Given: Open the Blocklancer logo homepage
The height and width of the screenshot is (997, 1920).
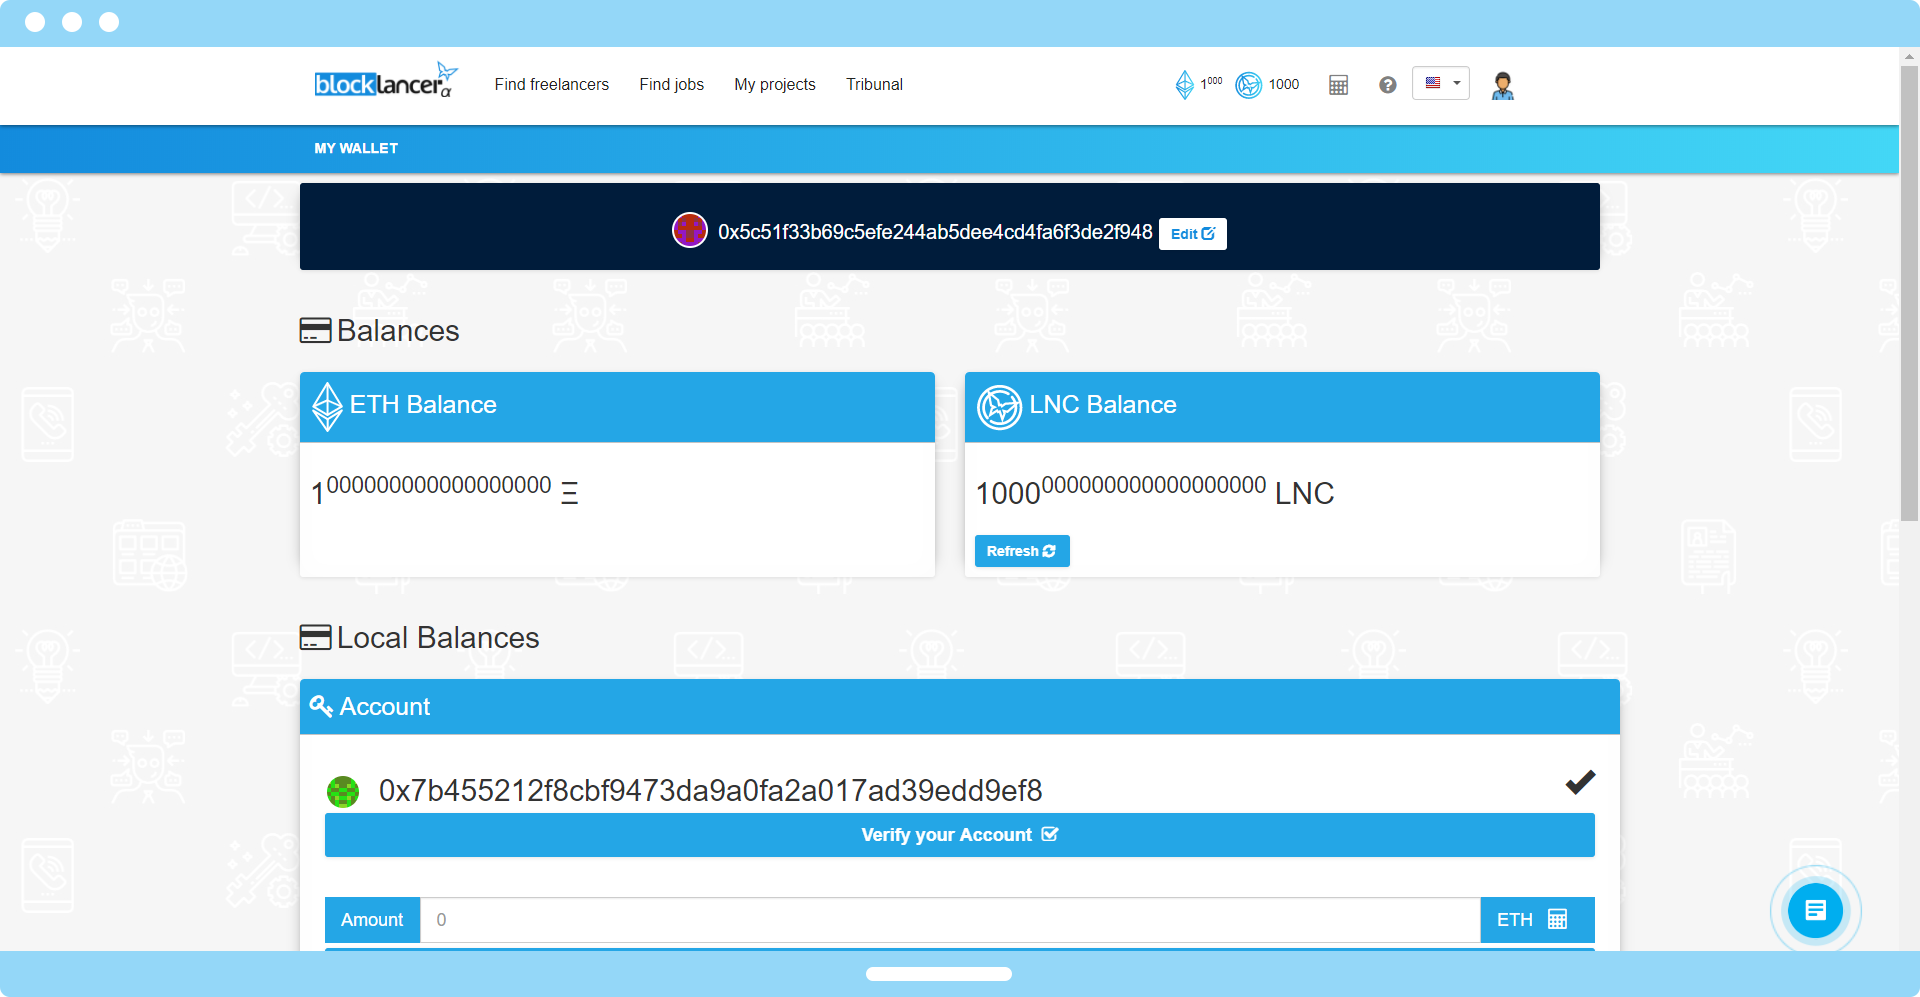Looking at the screenshot, I should tap(386, 82).
